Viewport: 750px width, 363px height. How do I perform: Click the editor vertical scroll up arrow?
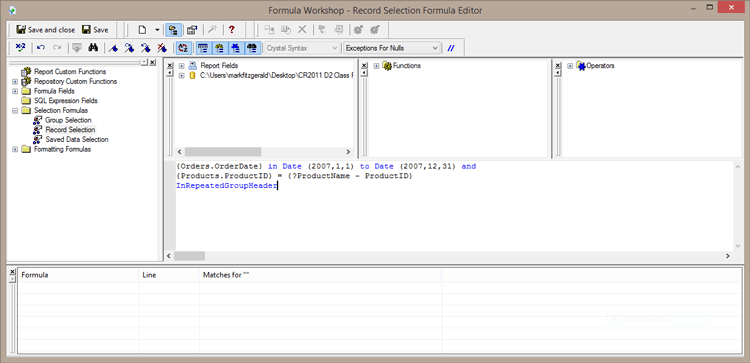738,166
